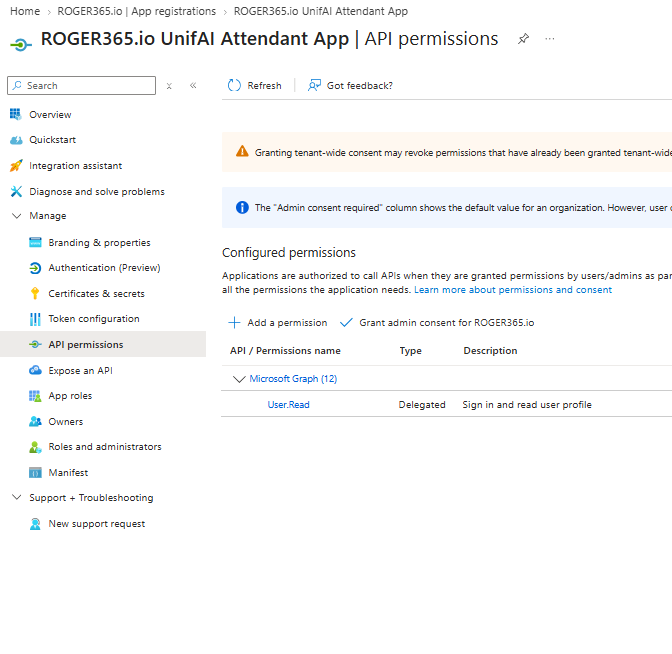Screen dimensions: 672x654
Task: Click the Refresh button label
Action: click(264, 86)
